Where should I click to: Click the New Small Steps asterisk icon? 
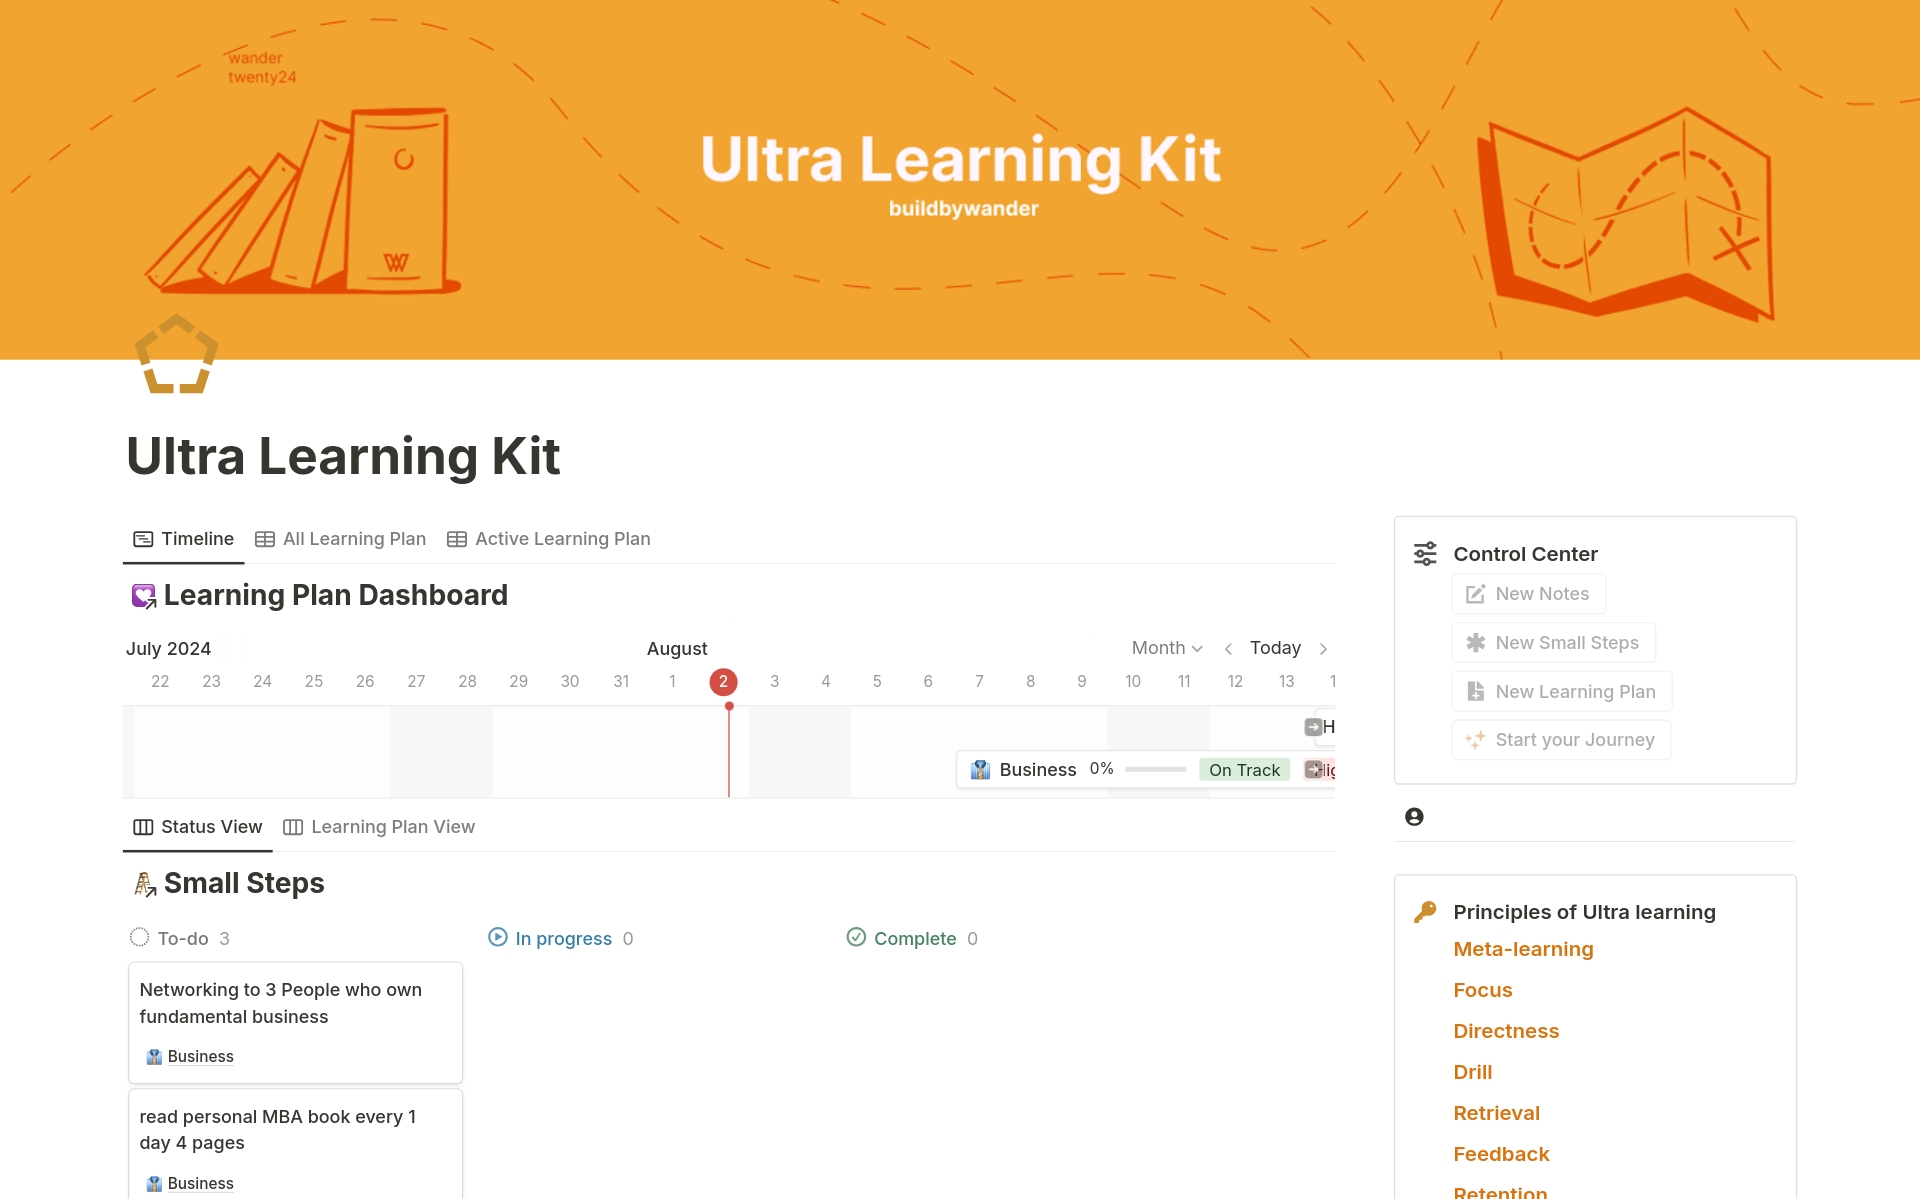(x=1476, y=642)
